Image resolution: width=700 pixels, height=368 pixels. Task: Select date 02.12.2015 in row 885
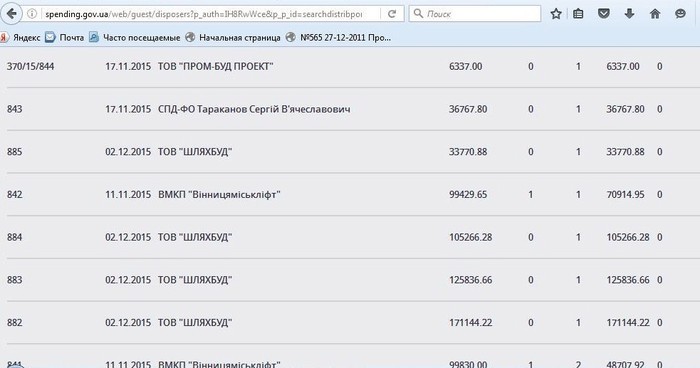pyautogui.click(x=128, y=152)
